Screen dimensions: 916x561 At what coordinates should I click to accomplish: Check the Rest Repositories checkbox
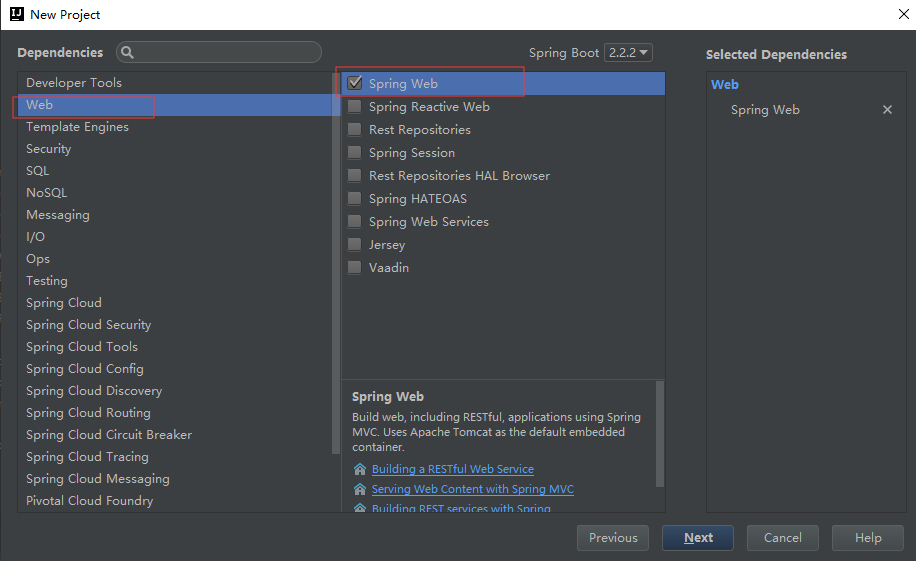tap(354, 130)
